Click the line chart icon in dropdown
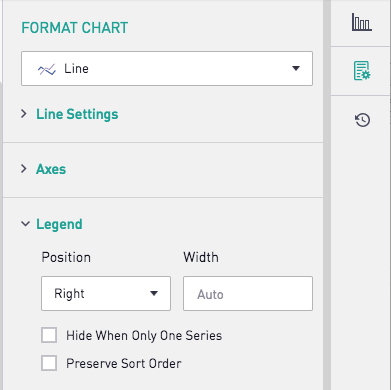 pyautogui.click(x=47, y=69)
